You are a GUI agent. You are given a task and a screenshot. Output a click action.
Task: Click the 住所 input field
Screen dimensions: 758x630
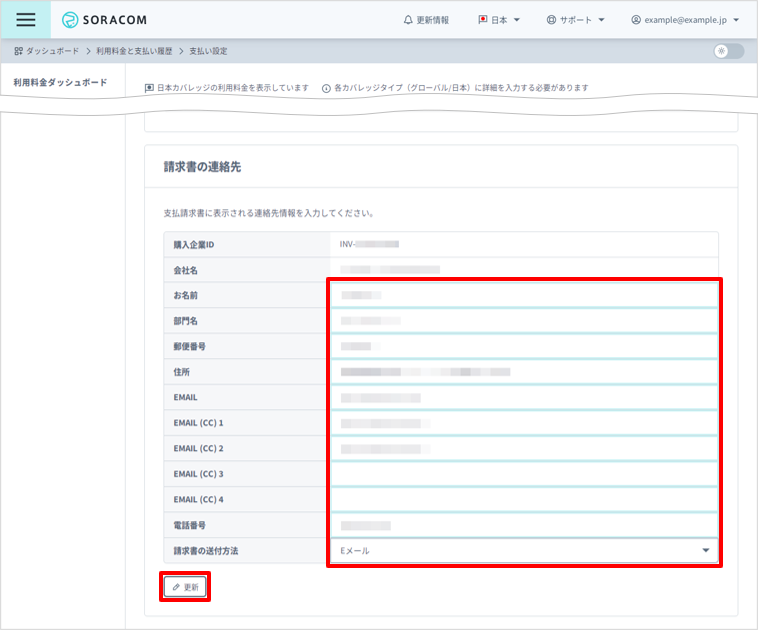click(x=524, y=372)
